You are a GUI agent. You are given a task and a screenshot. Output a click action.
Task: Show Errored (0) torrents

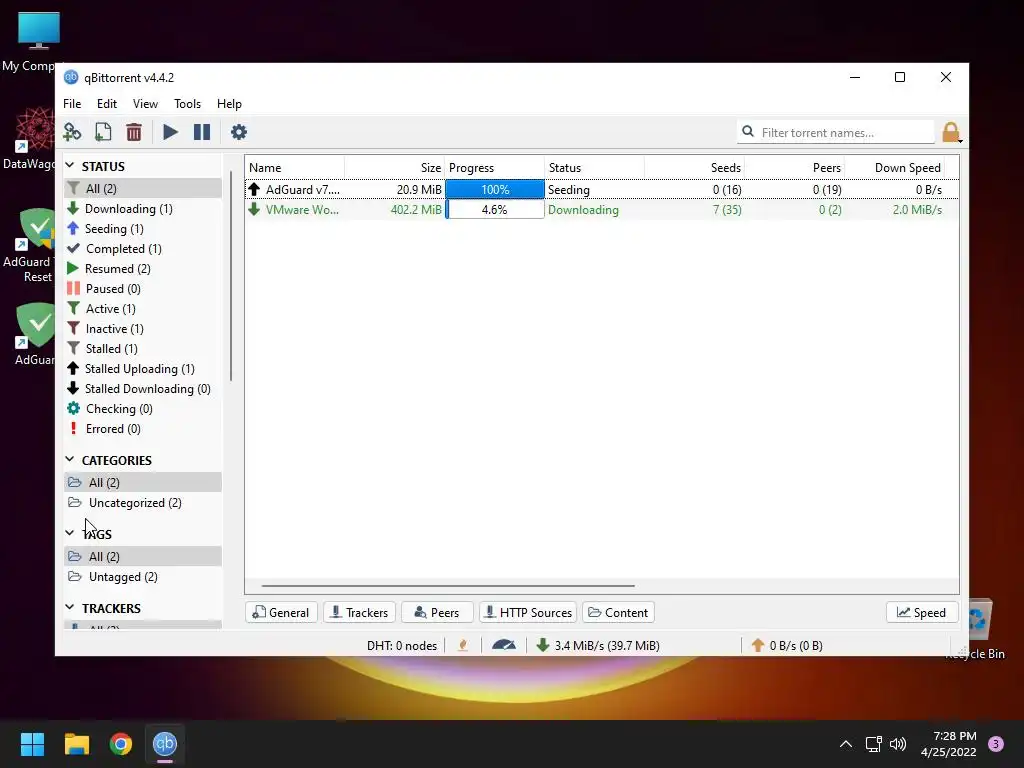[x=113, y=429]
